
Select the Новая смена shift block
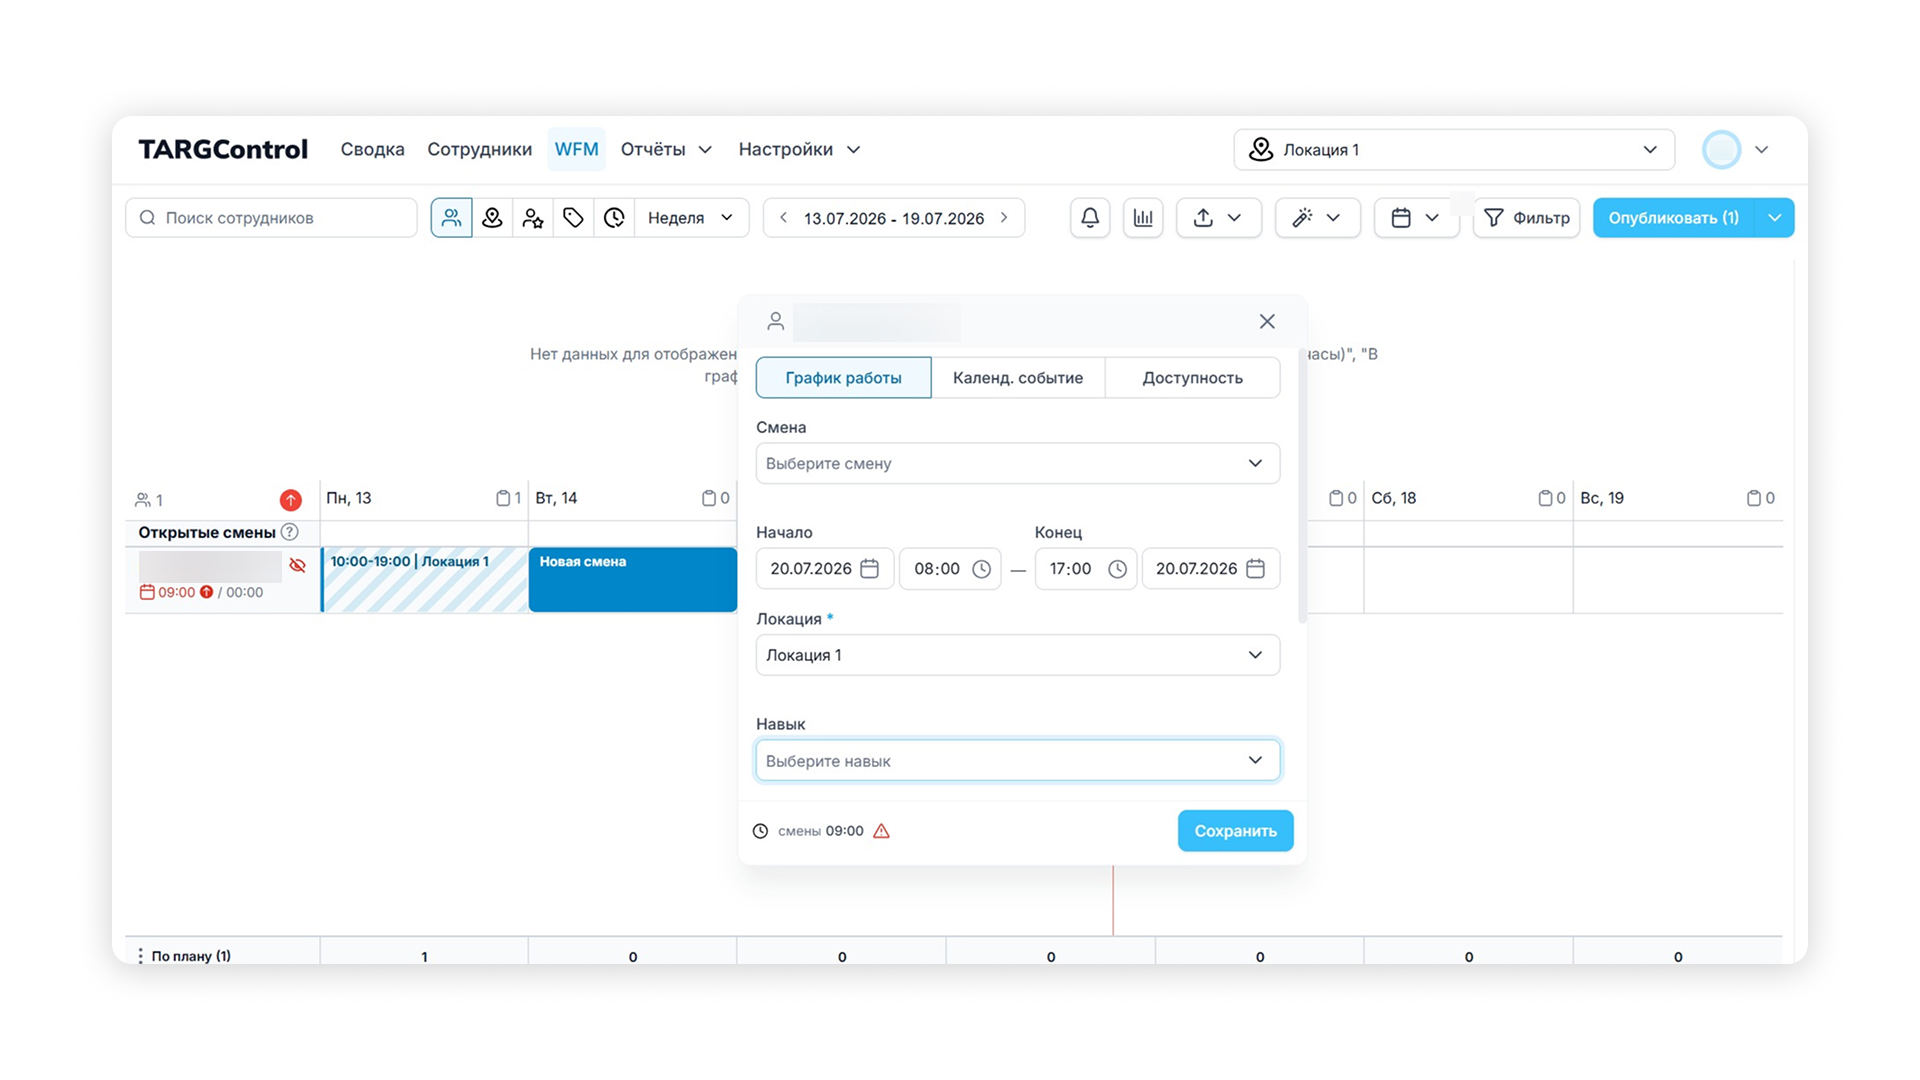pos(633,579)
